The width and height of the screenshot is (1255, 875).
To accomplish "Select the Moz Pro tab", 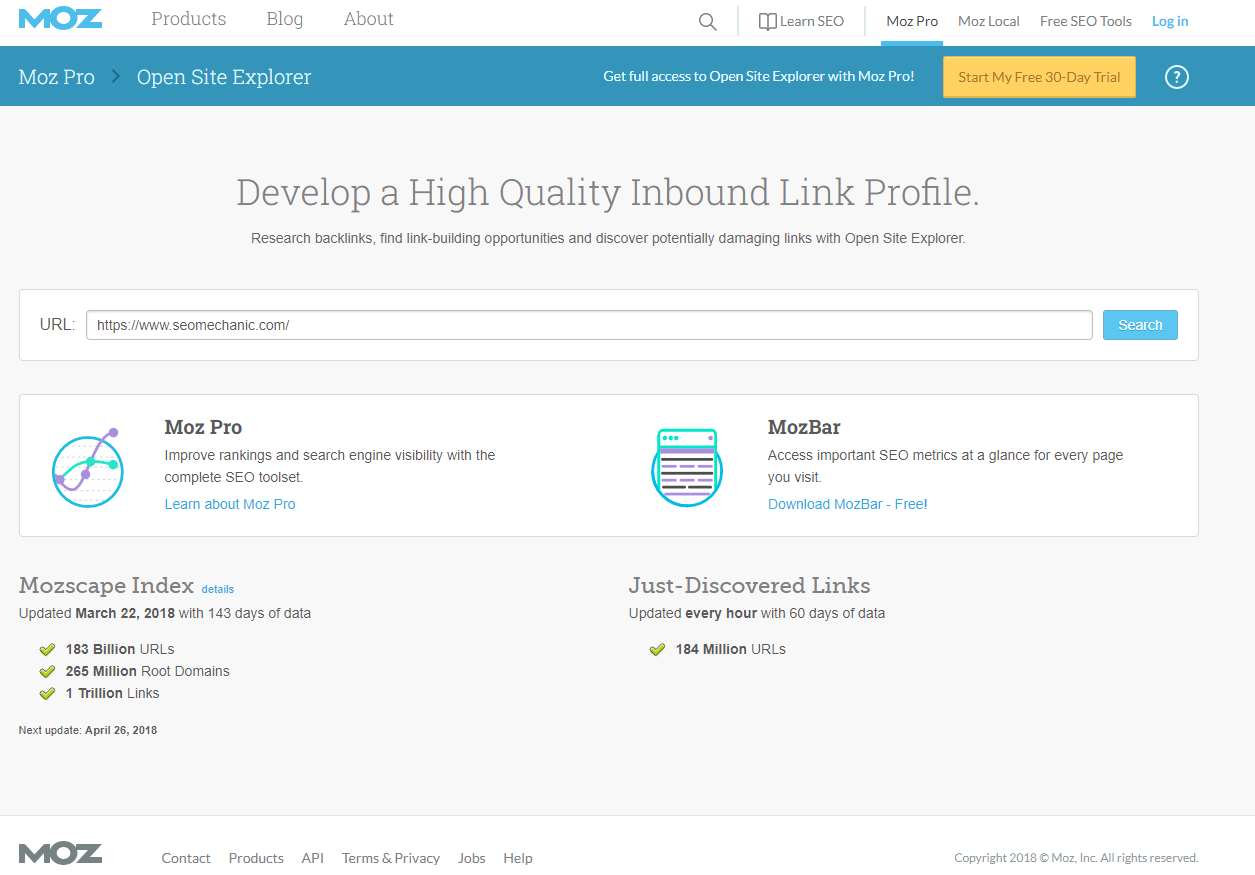I will 912,21.
